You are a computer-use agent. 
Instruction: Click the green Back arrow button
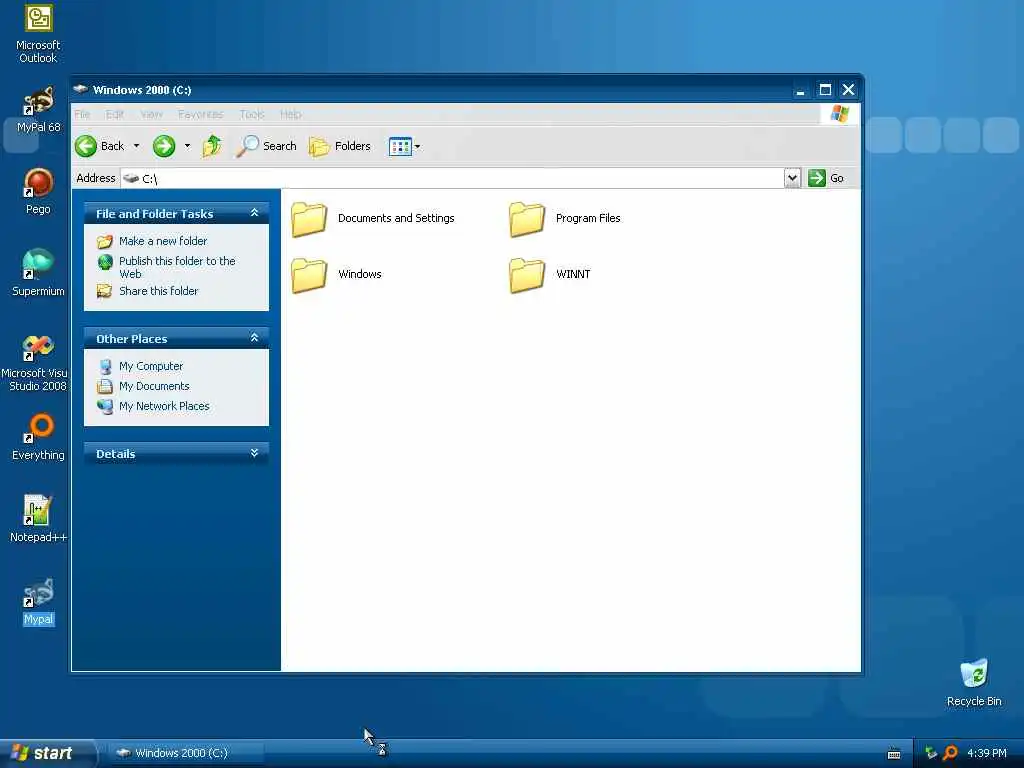[86, 146]
